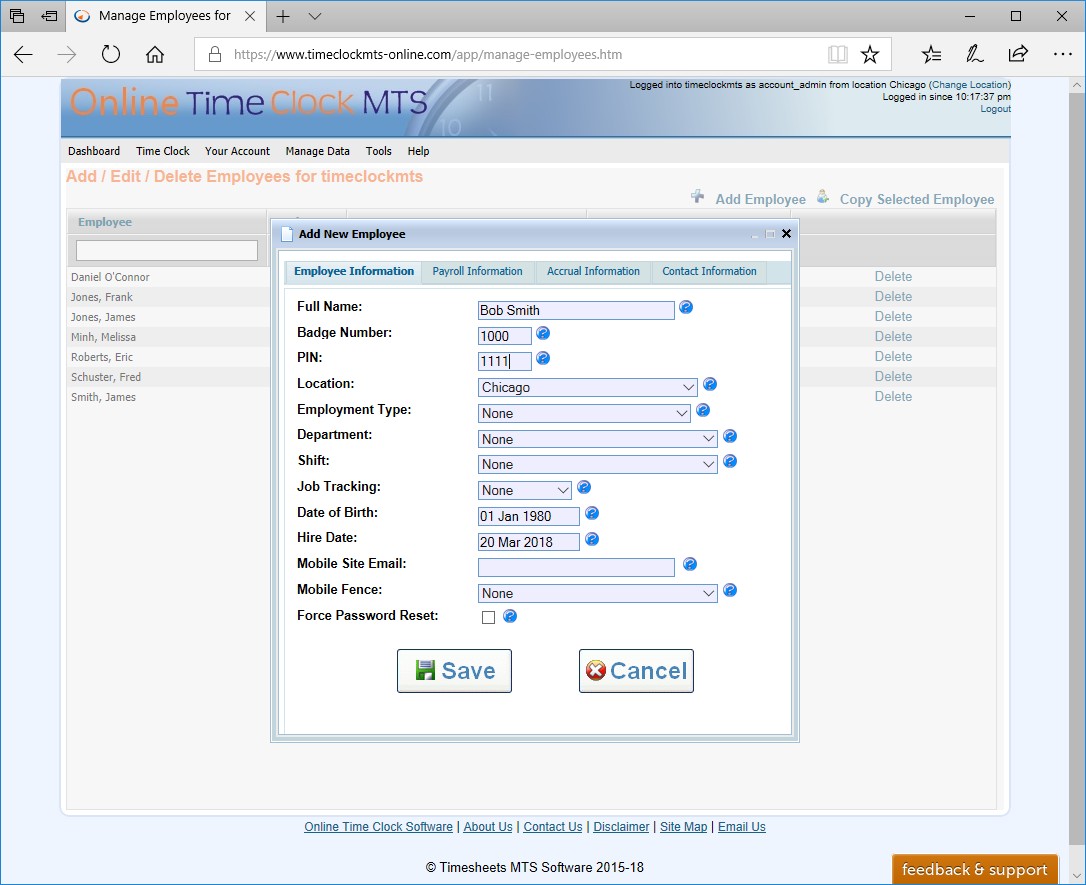Image resolution: width=1086 pixels, height=885 pixels.
Task: Click the browser refresh icon
Action: coord(111,54)
